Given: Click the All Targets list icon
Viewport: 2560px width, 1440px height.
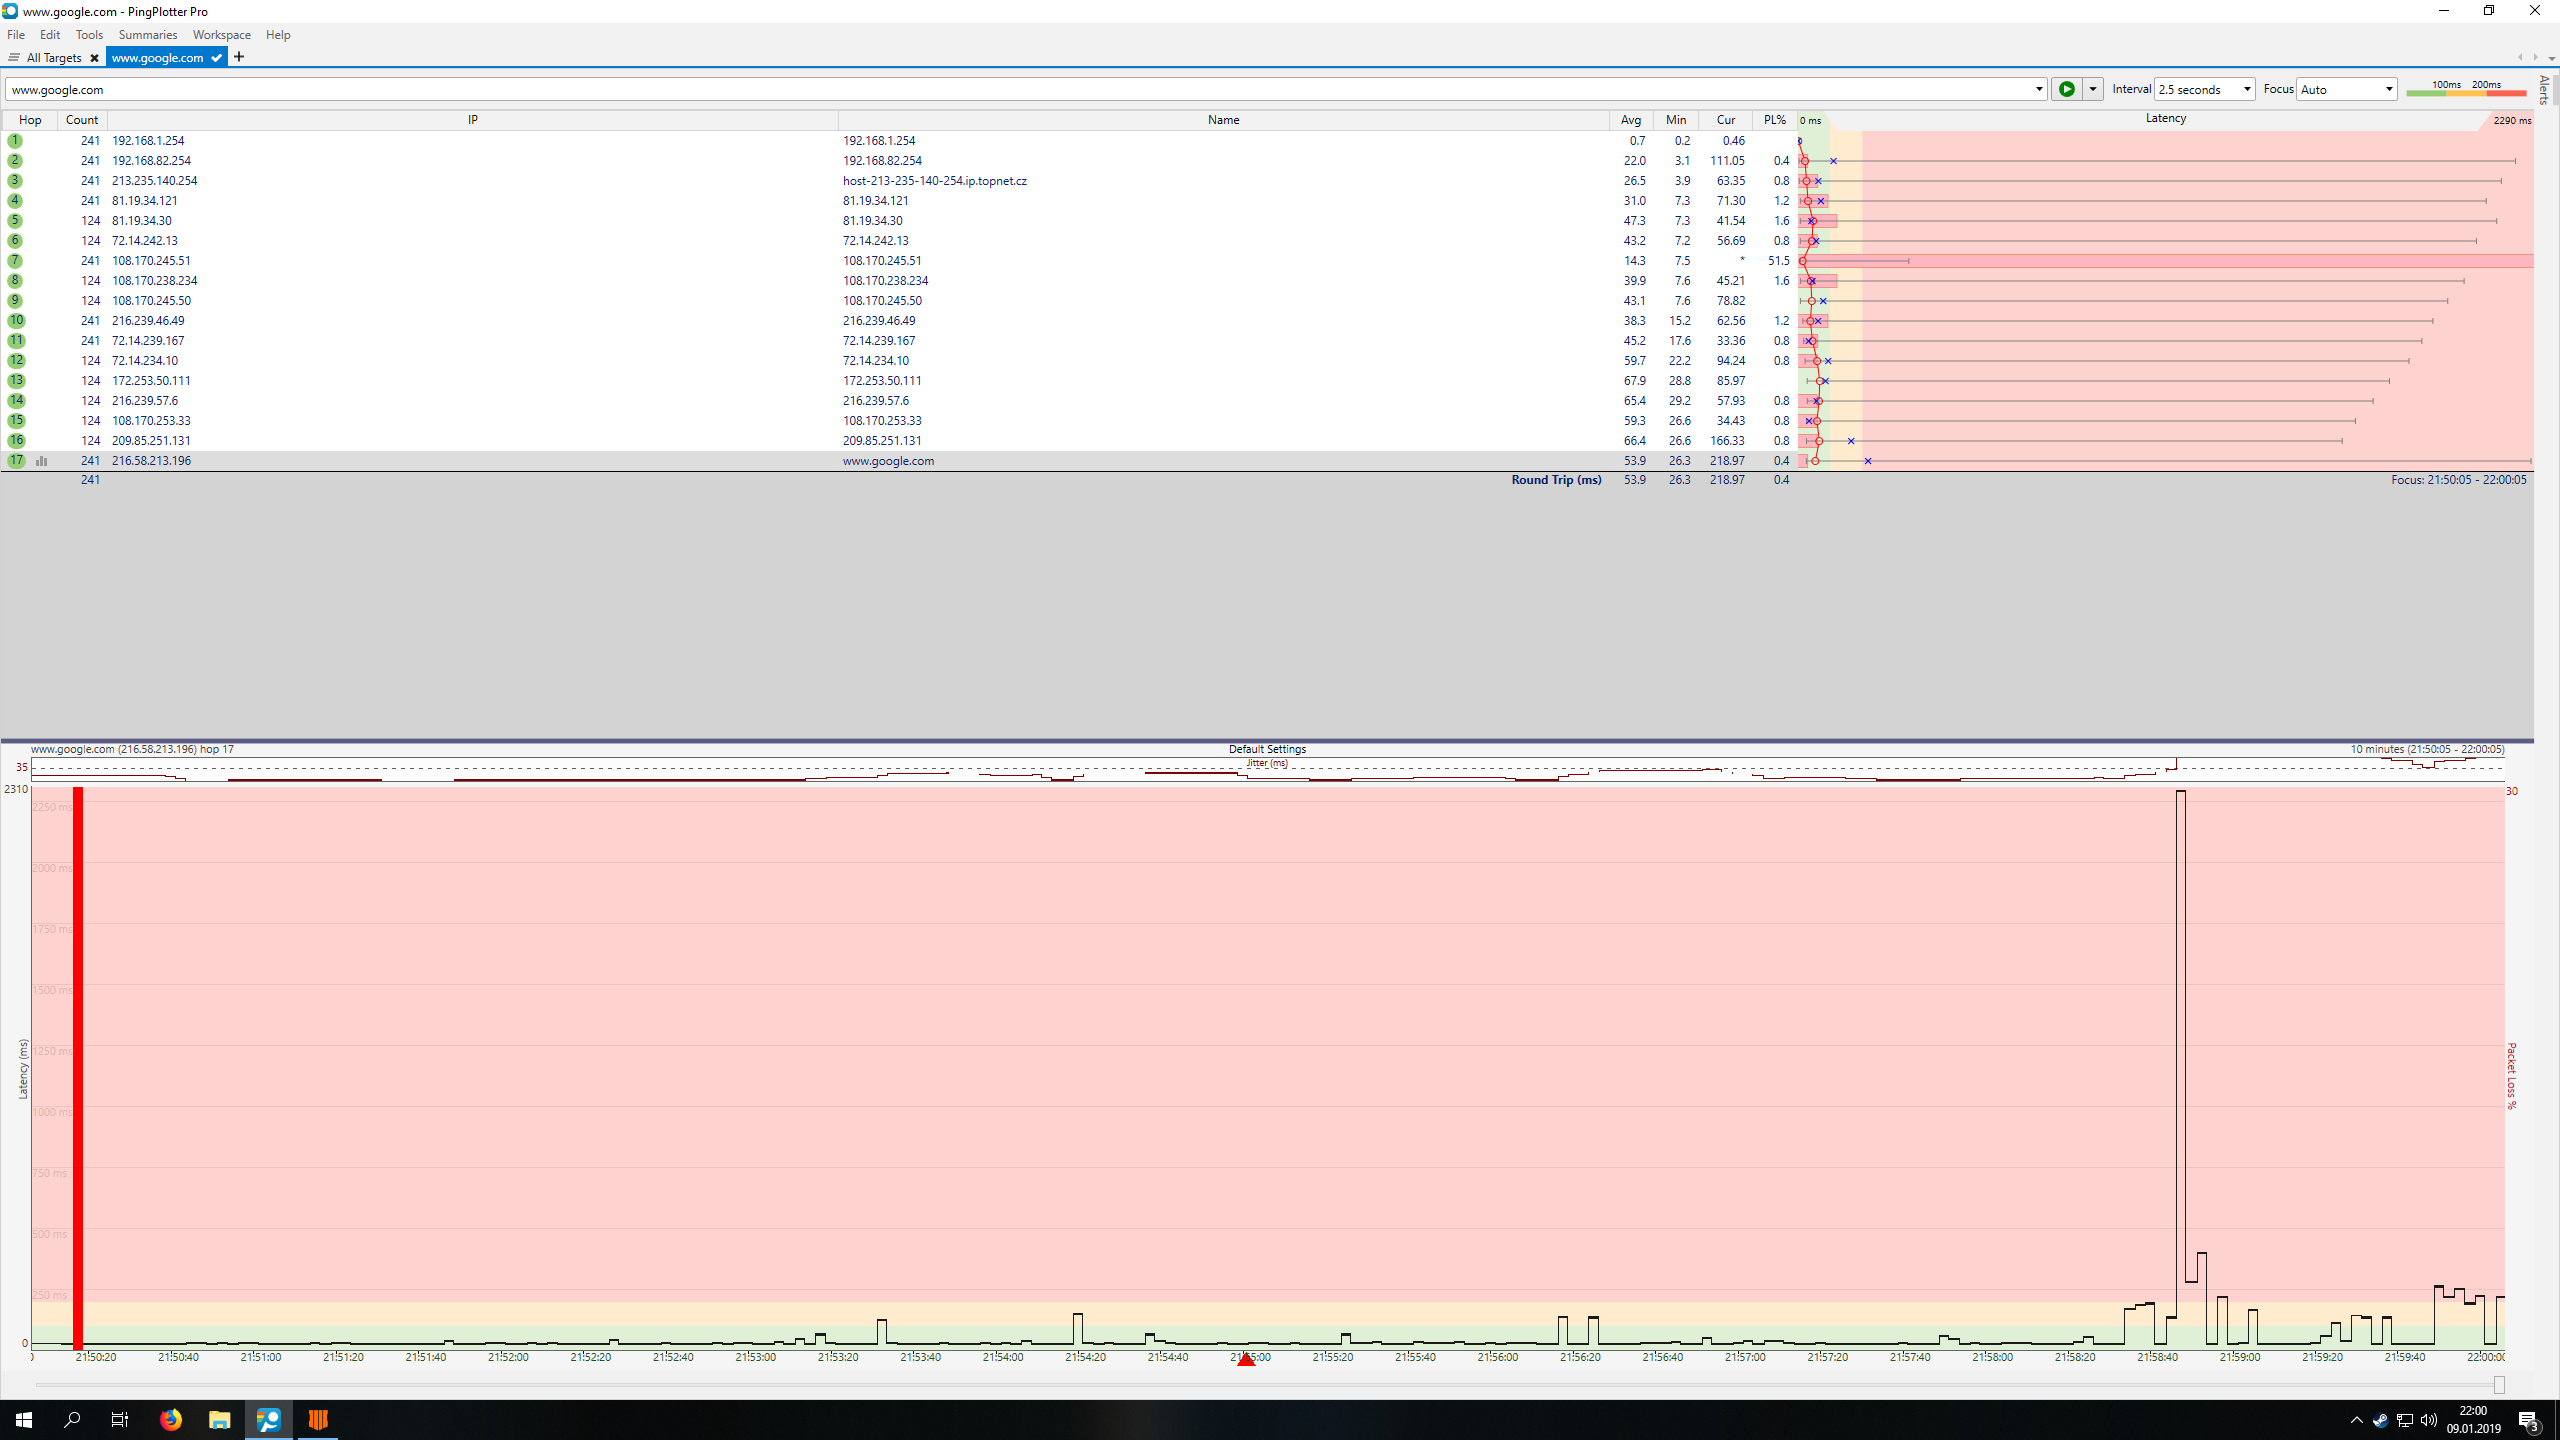Looking at the screenshot, I should point(14,57).
